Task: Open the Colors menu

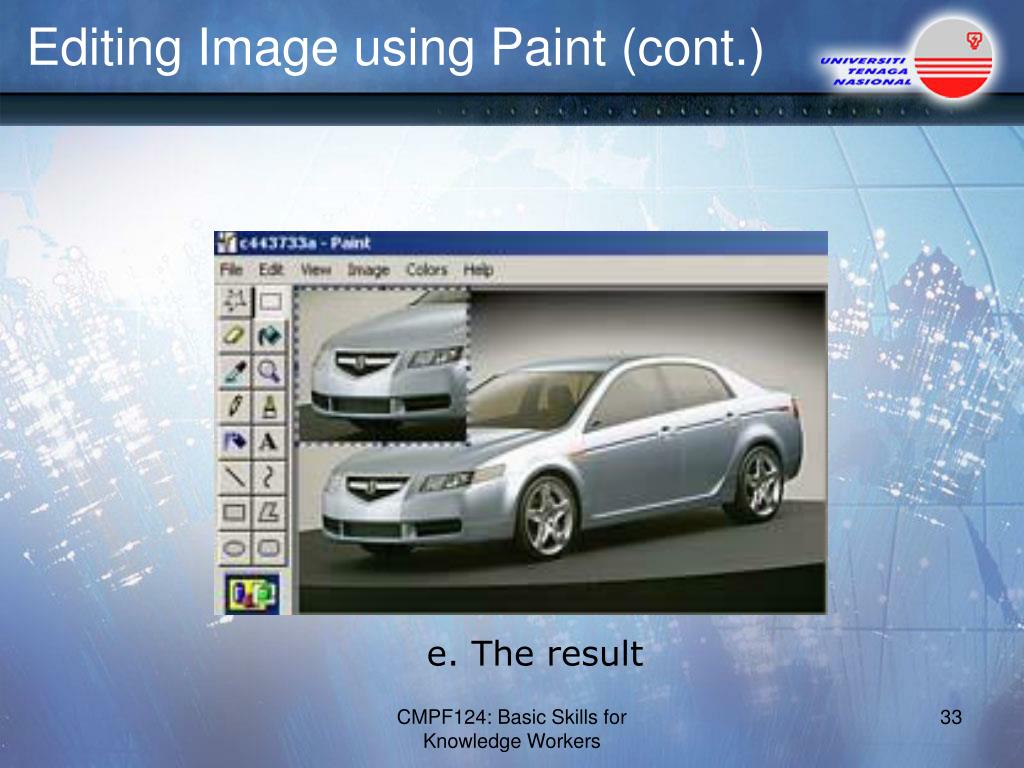Action: pos(426,270)
